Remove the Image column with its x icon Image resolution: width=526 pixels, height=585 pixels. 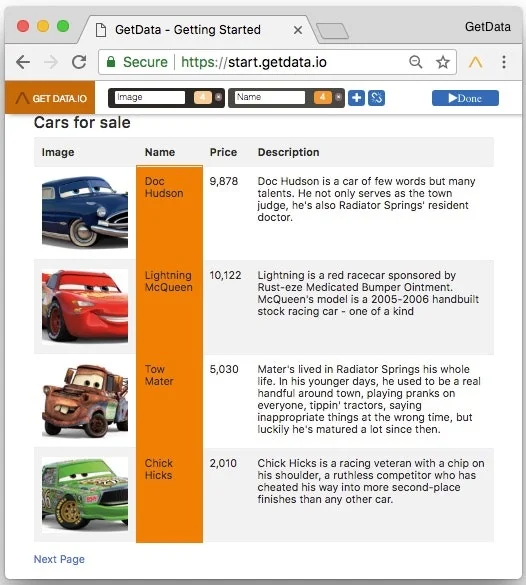[218, 97]
